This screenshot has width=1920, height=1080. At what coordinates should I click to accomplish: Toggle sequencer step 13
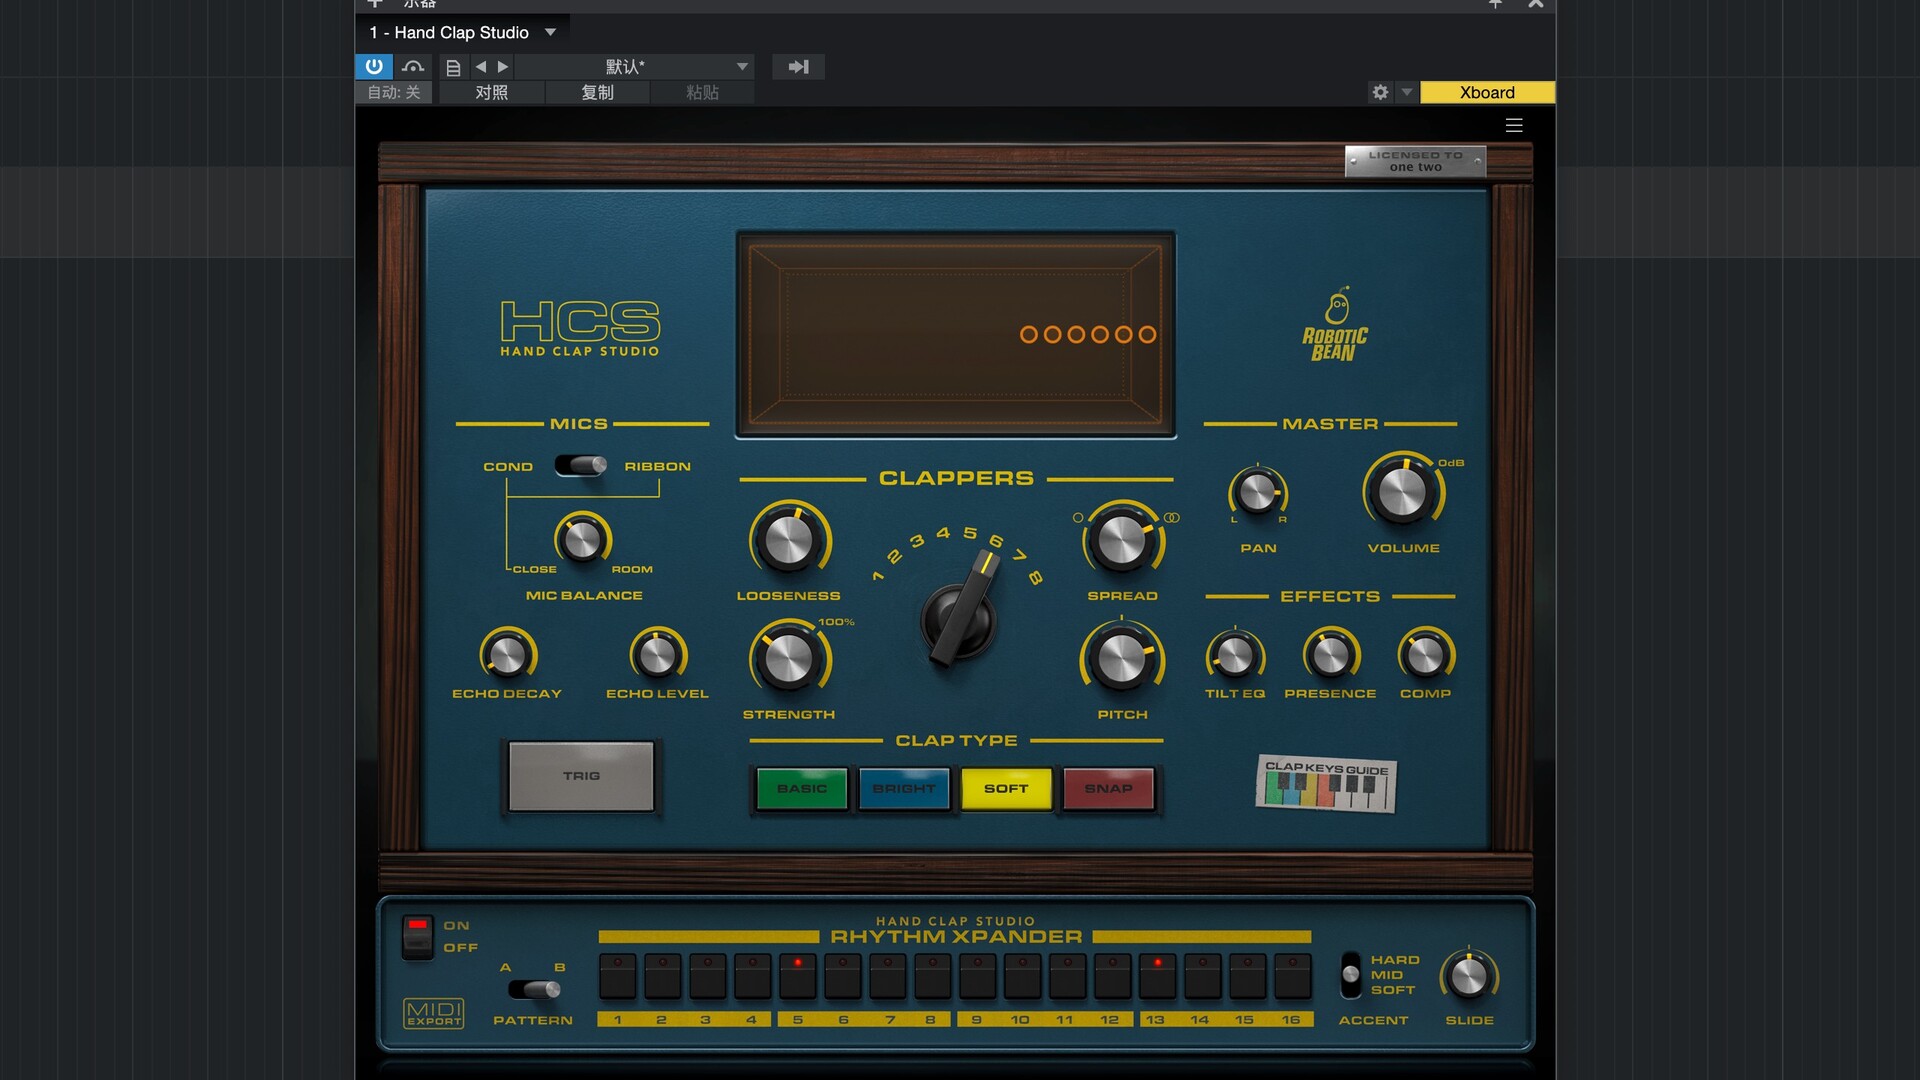point(1158,975)
